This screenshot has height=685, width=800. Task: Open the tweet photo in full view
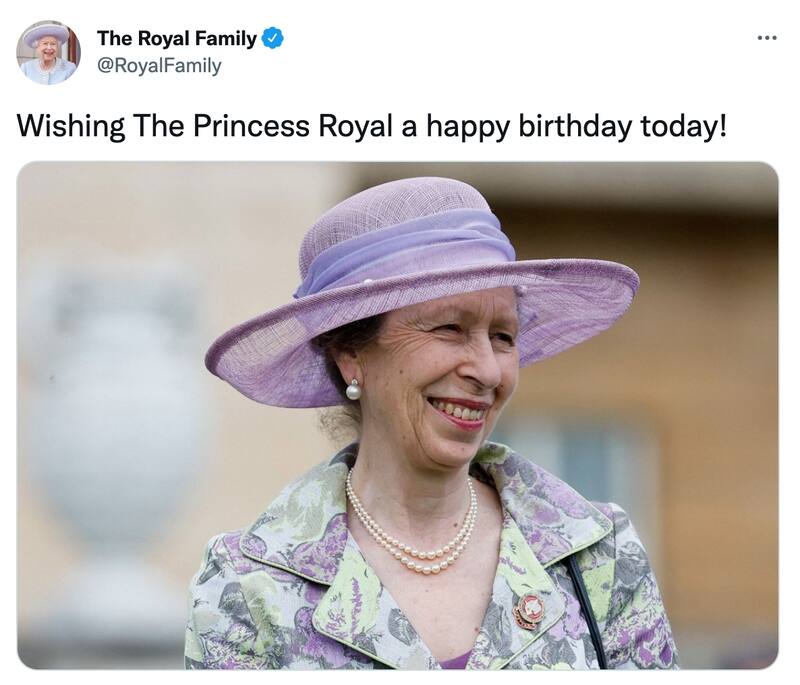coord(397,415)
